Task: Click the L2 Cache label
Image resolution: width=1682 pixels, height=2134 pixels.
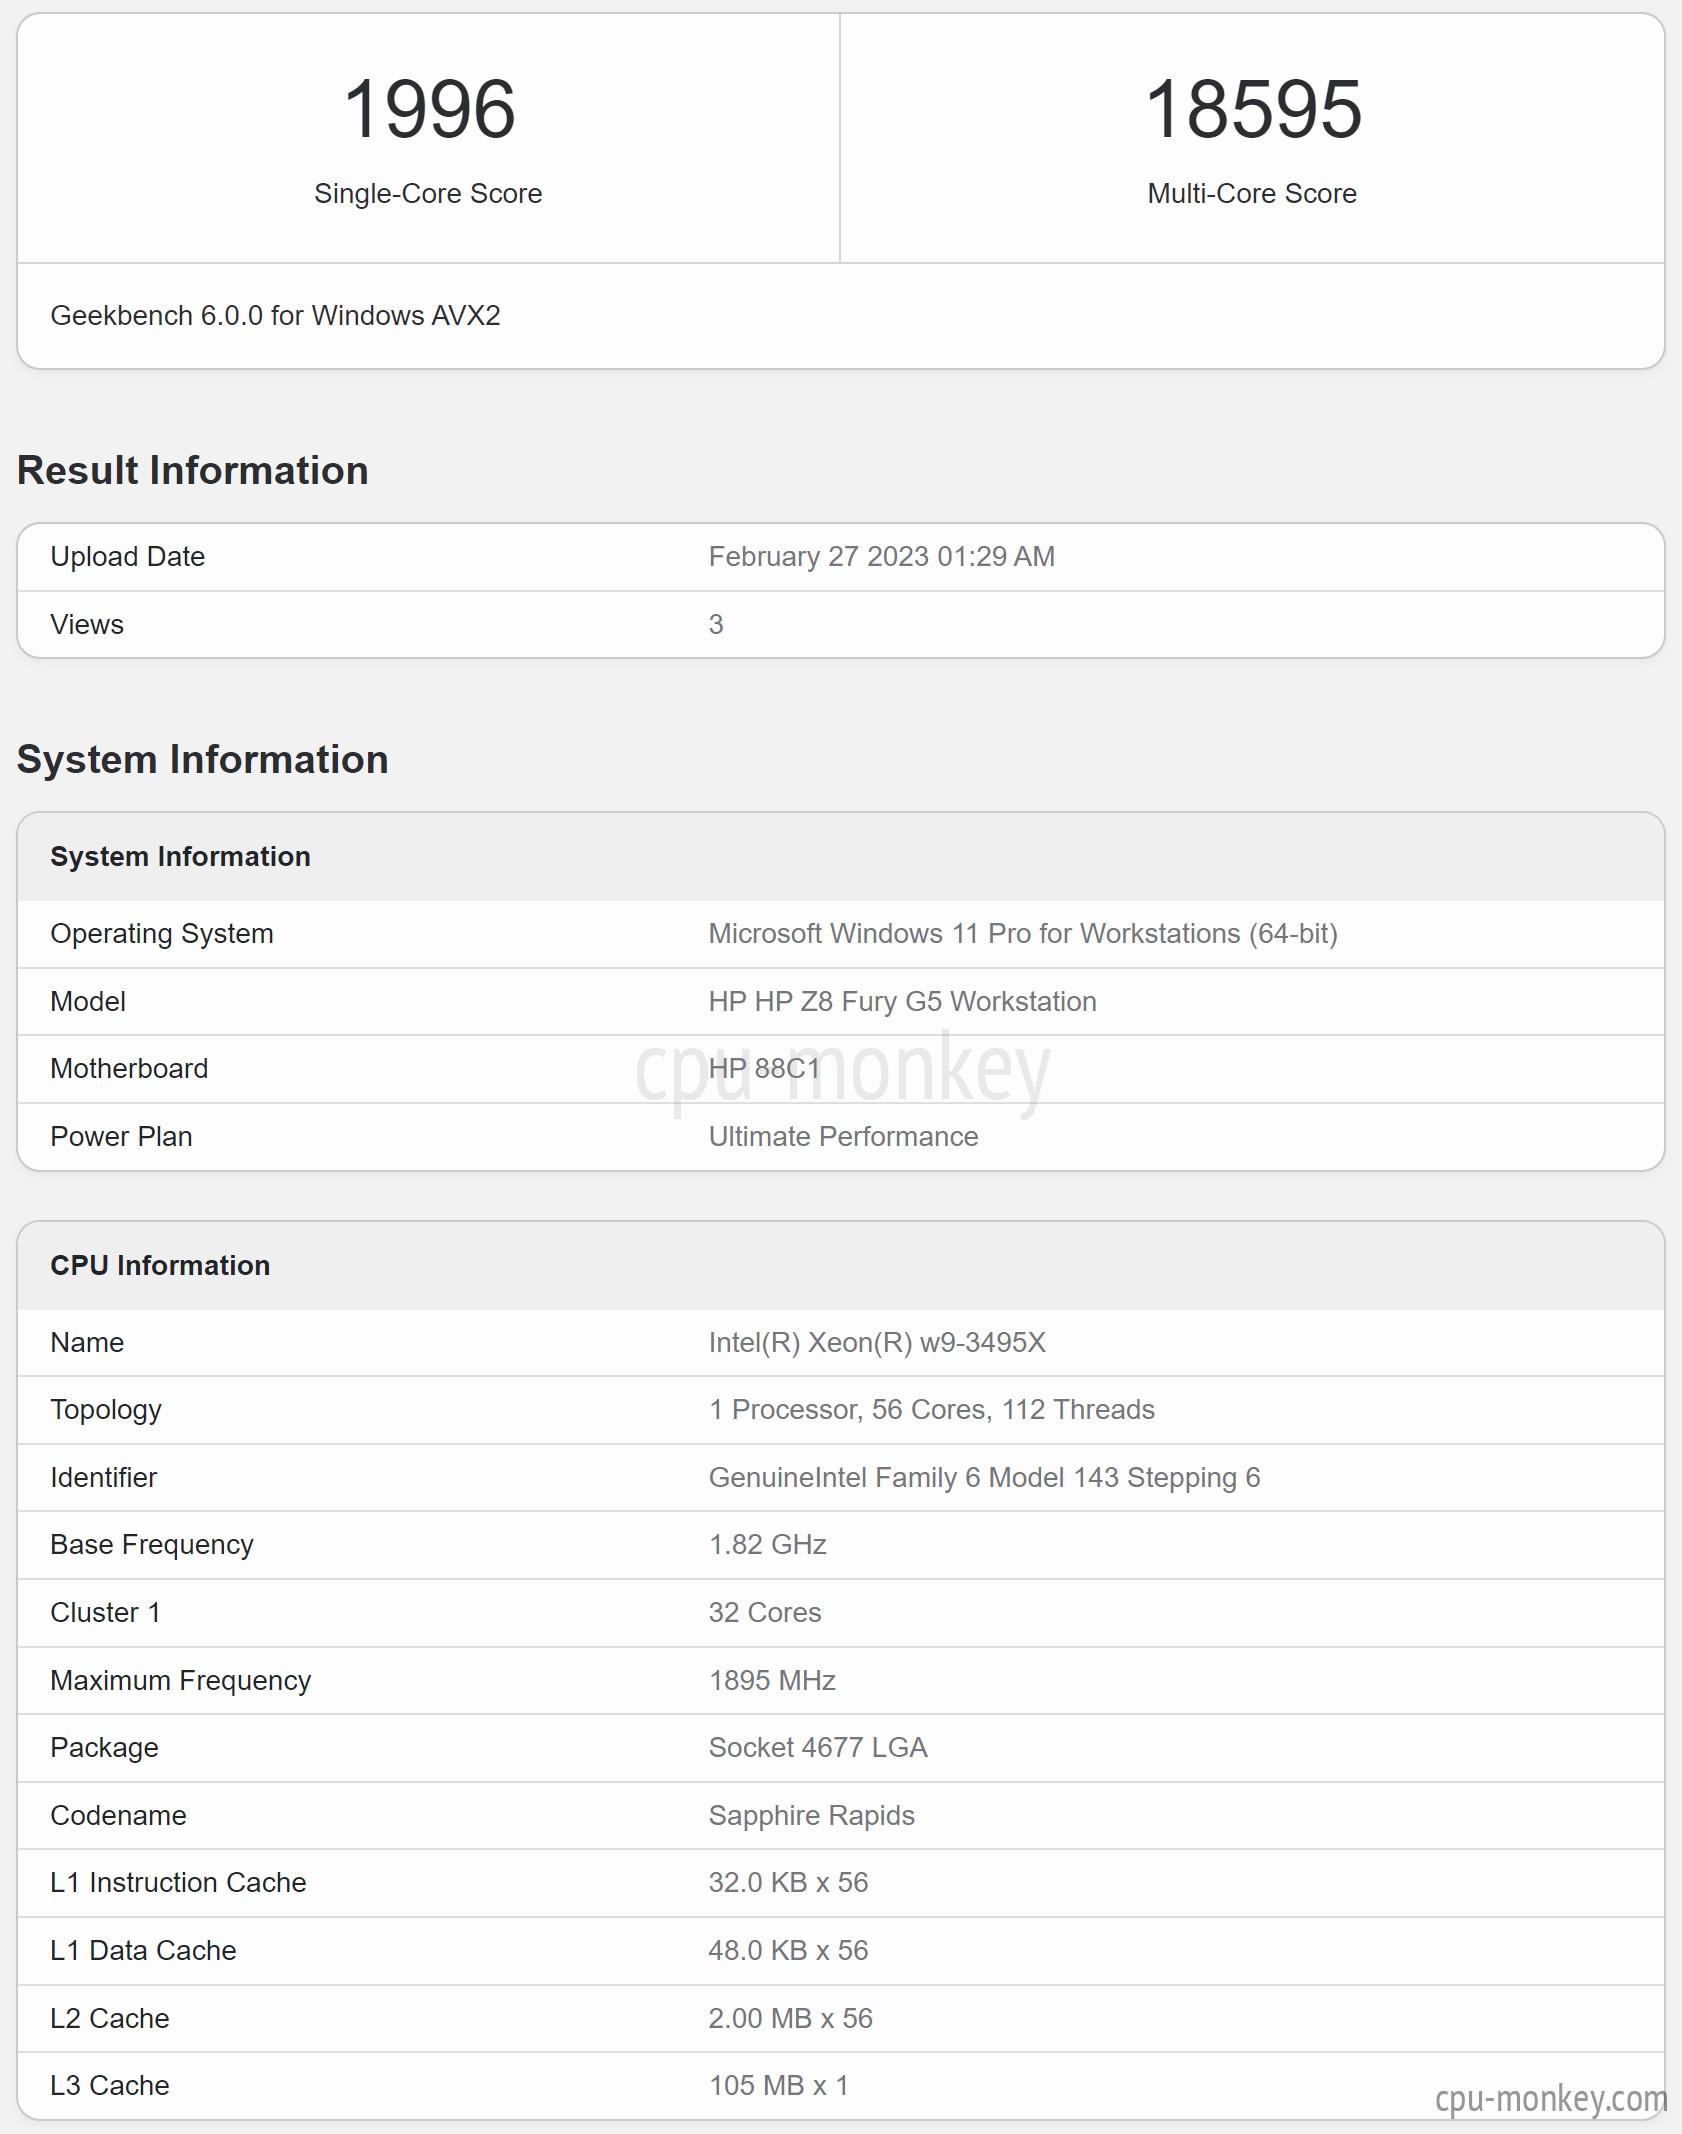Action: click(x=110, y=2018)
